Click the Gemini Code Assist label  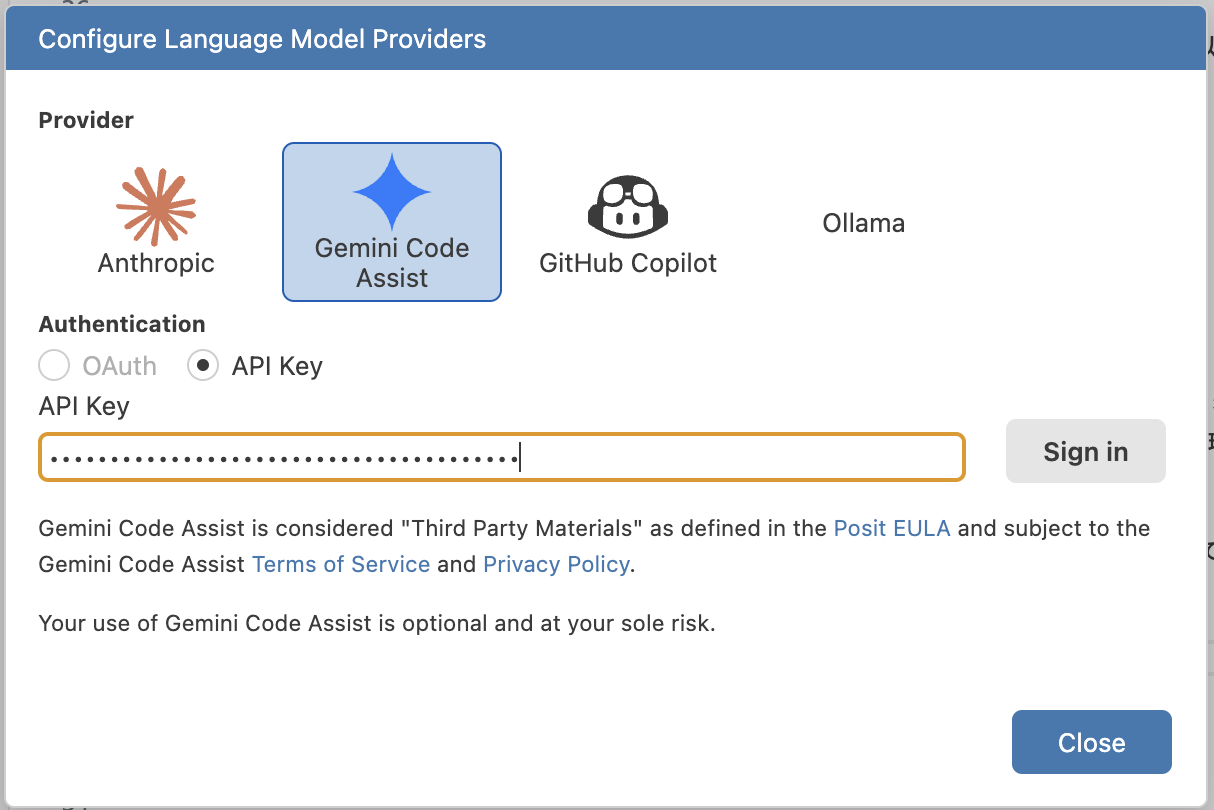pyautogui.click(x=392, y=263)
